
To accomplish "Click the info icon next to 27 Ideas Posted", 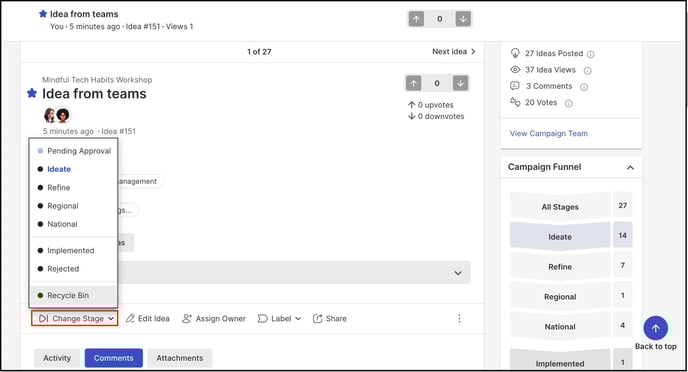I will pos(591,54).
